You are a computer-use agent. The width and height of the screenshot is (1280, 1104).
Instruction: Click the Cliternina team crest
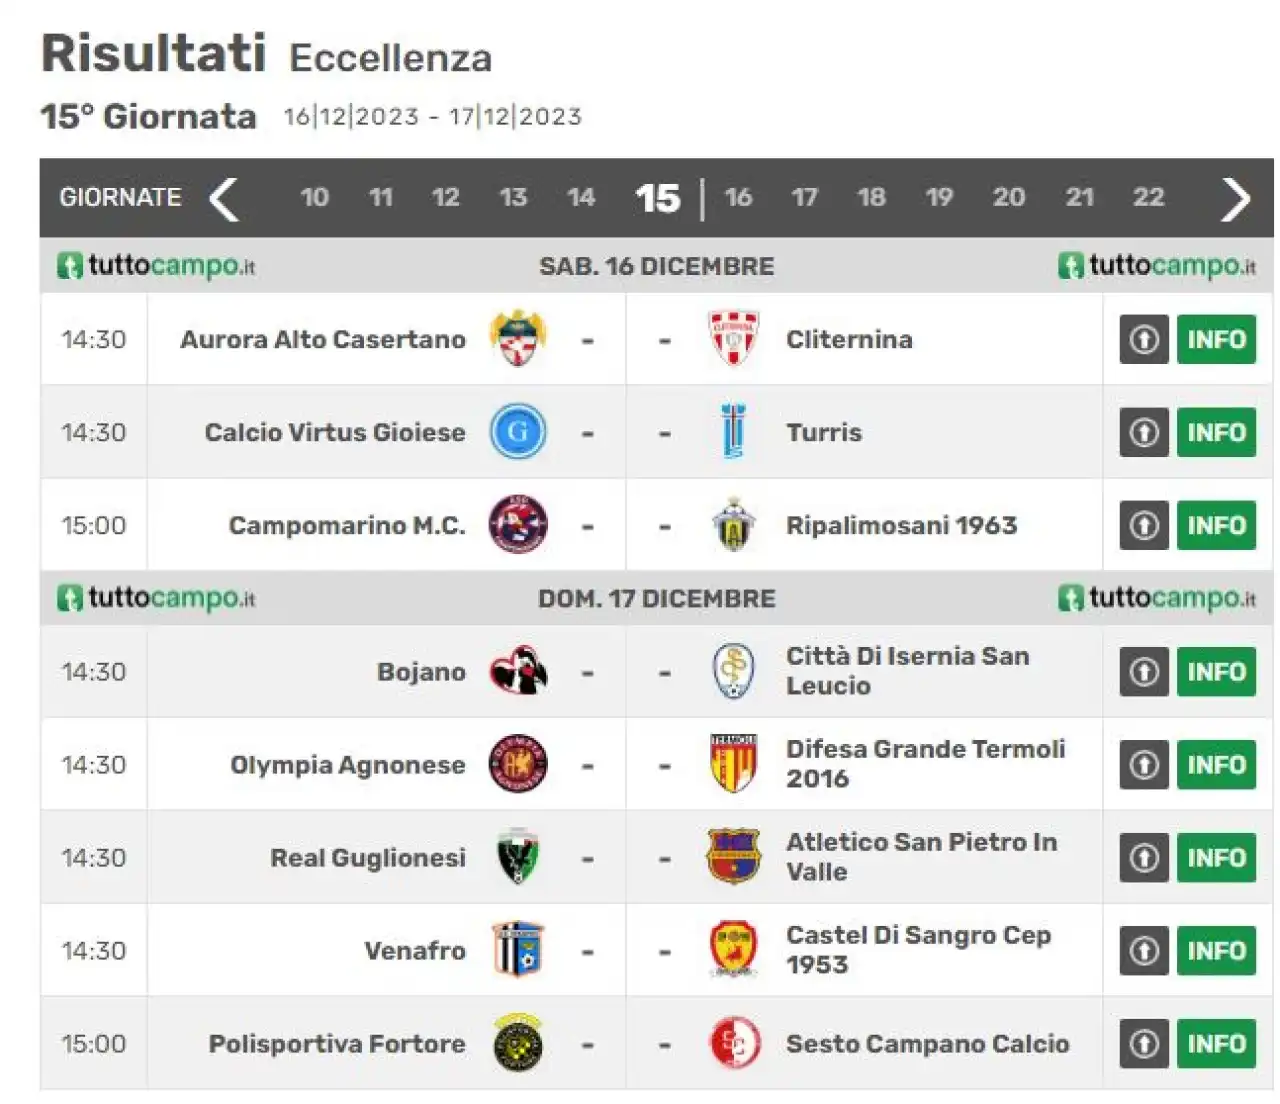734,339
